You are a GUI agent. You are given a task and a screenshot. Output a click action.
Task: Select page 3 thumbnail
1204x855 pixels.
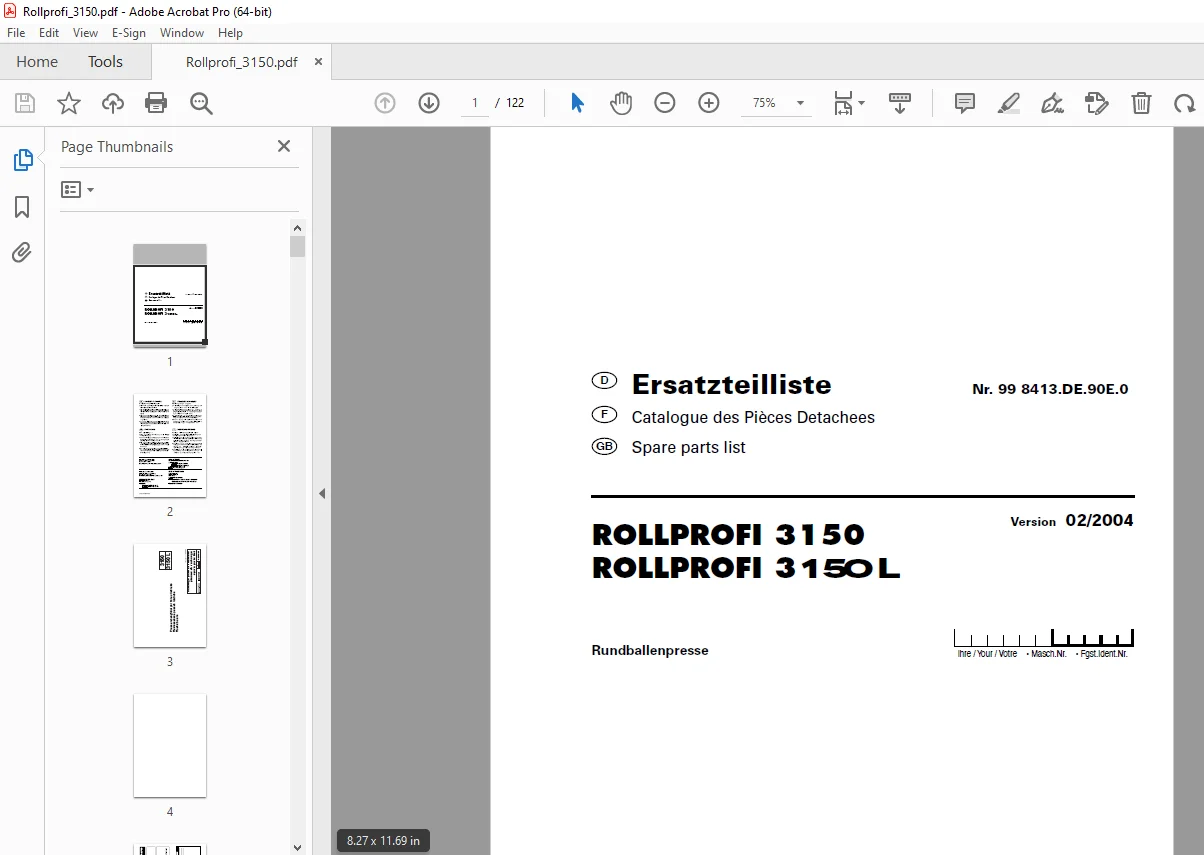[170, 596]
